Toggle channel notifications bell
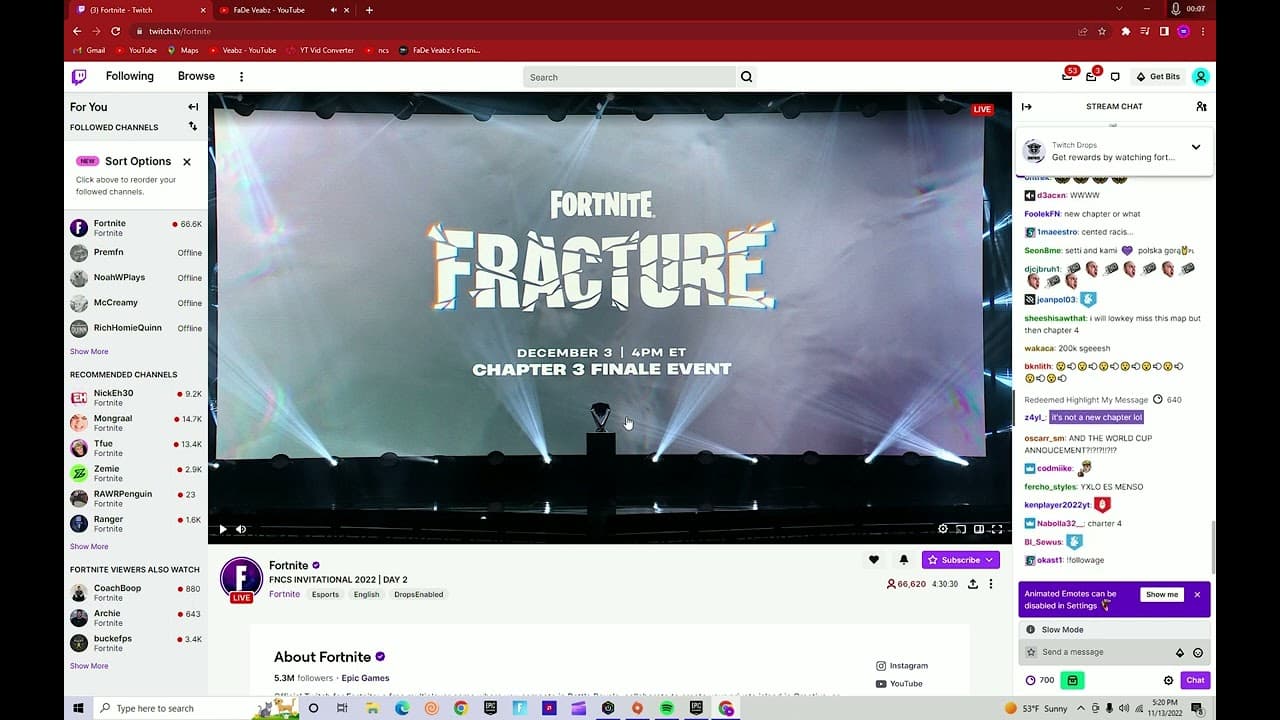 (904, 560)
